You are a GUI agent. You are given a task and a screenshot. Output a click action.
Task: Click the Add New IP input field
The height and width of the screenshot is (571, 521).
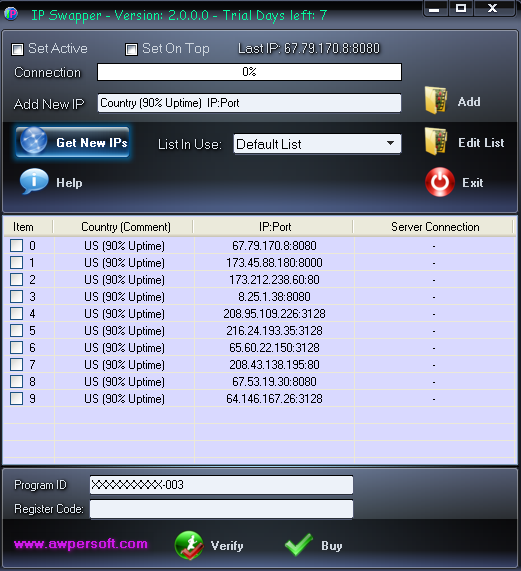tap(249, 103)
